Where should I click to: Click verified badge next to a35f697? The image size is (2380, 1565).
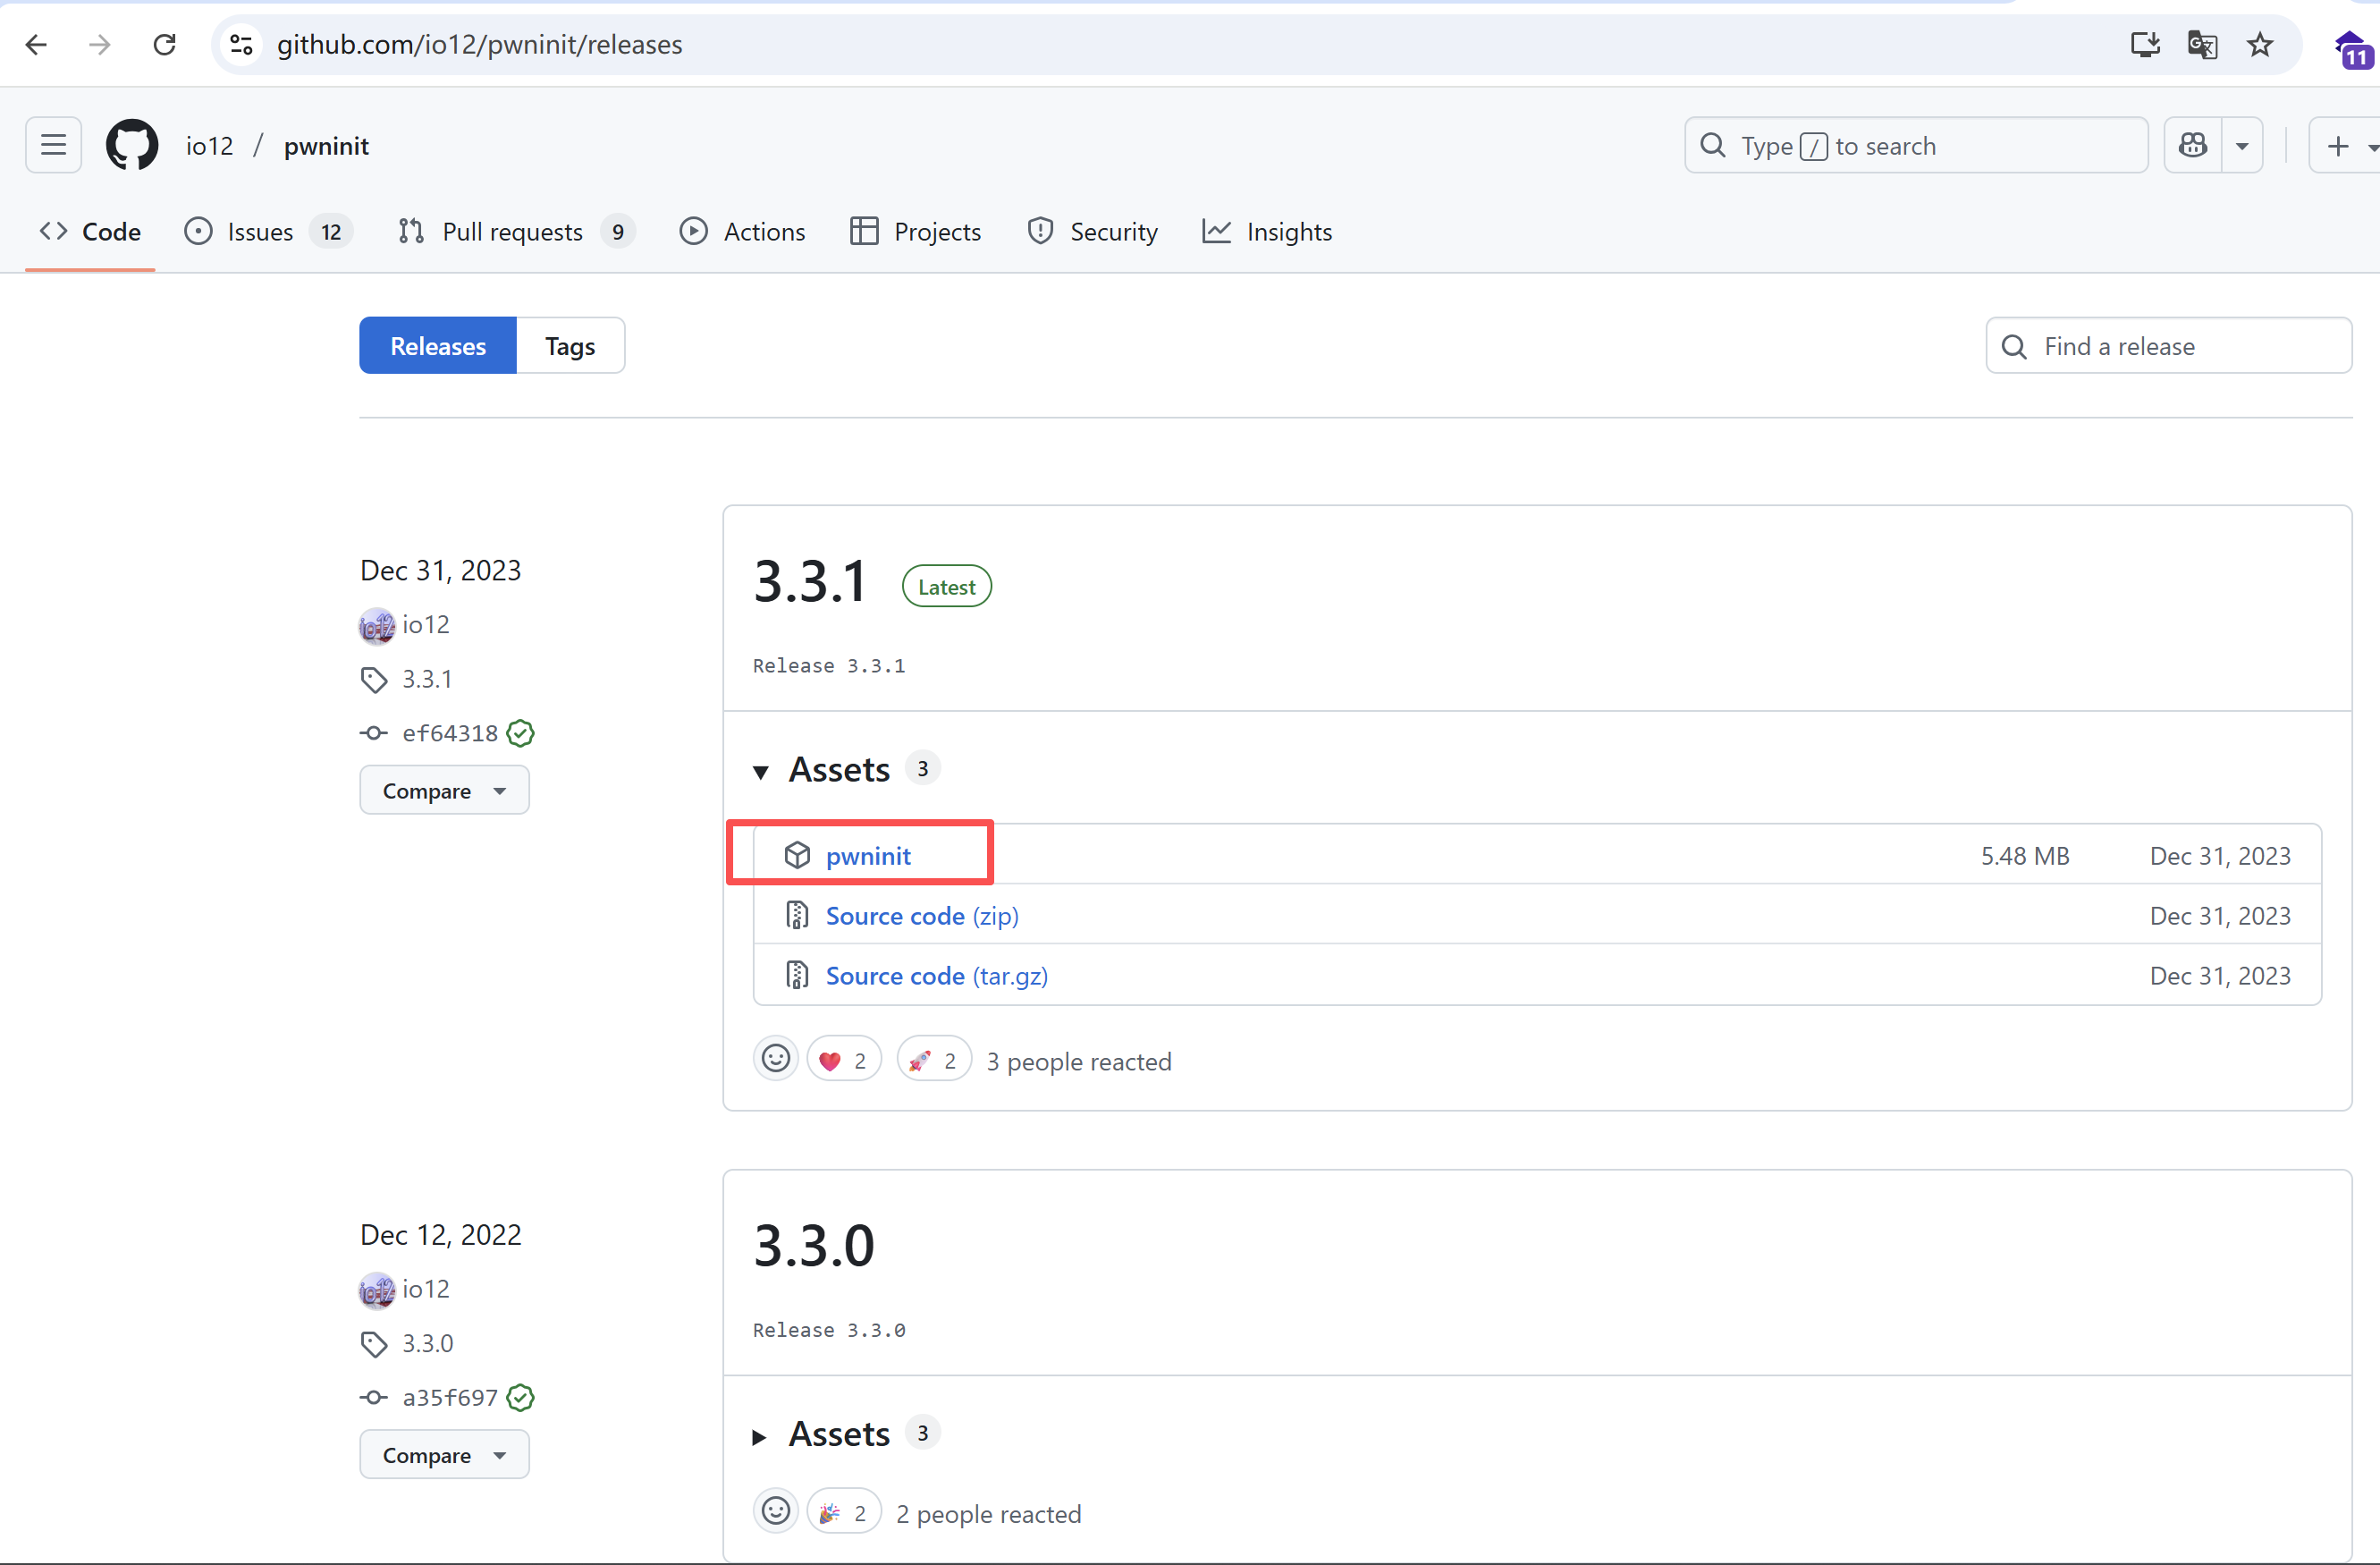click(x=520, y=1398)
